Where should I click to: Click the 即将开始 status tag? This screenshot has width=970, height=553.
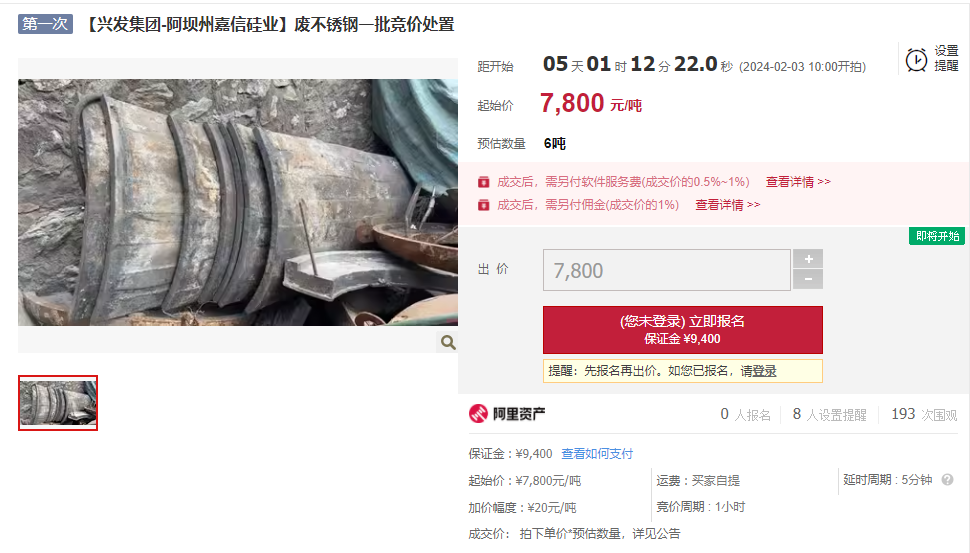(937, 236)
